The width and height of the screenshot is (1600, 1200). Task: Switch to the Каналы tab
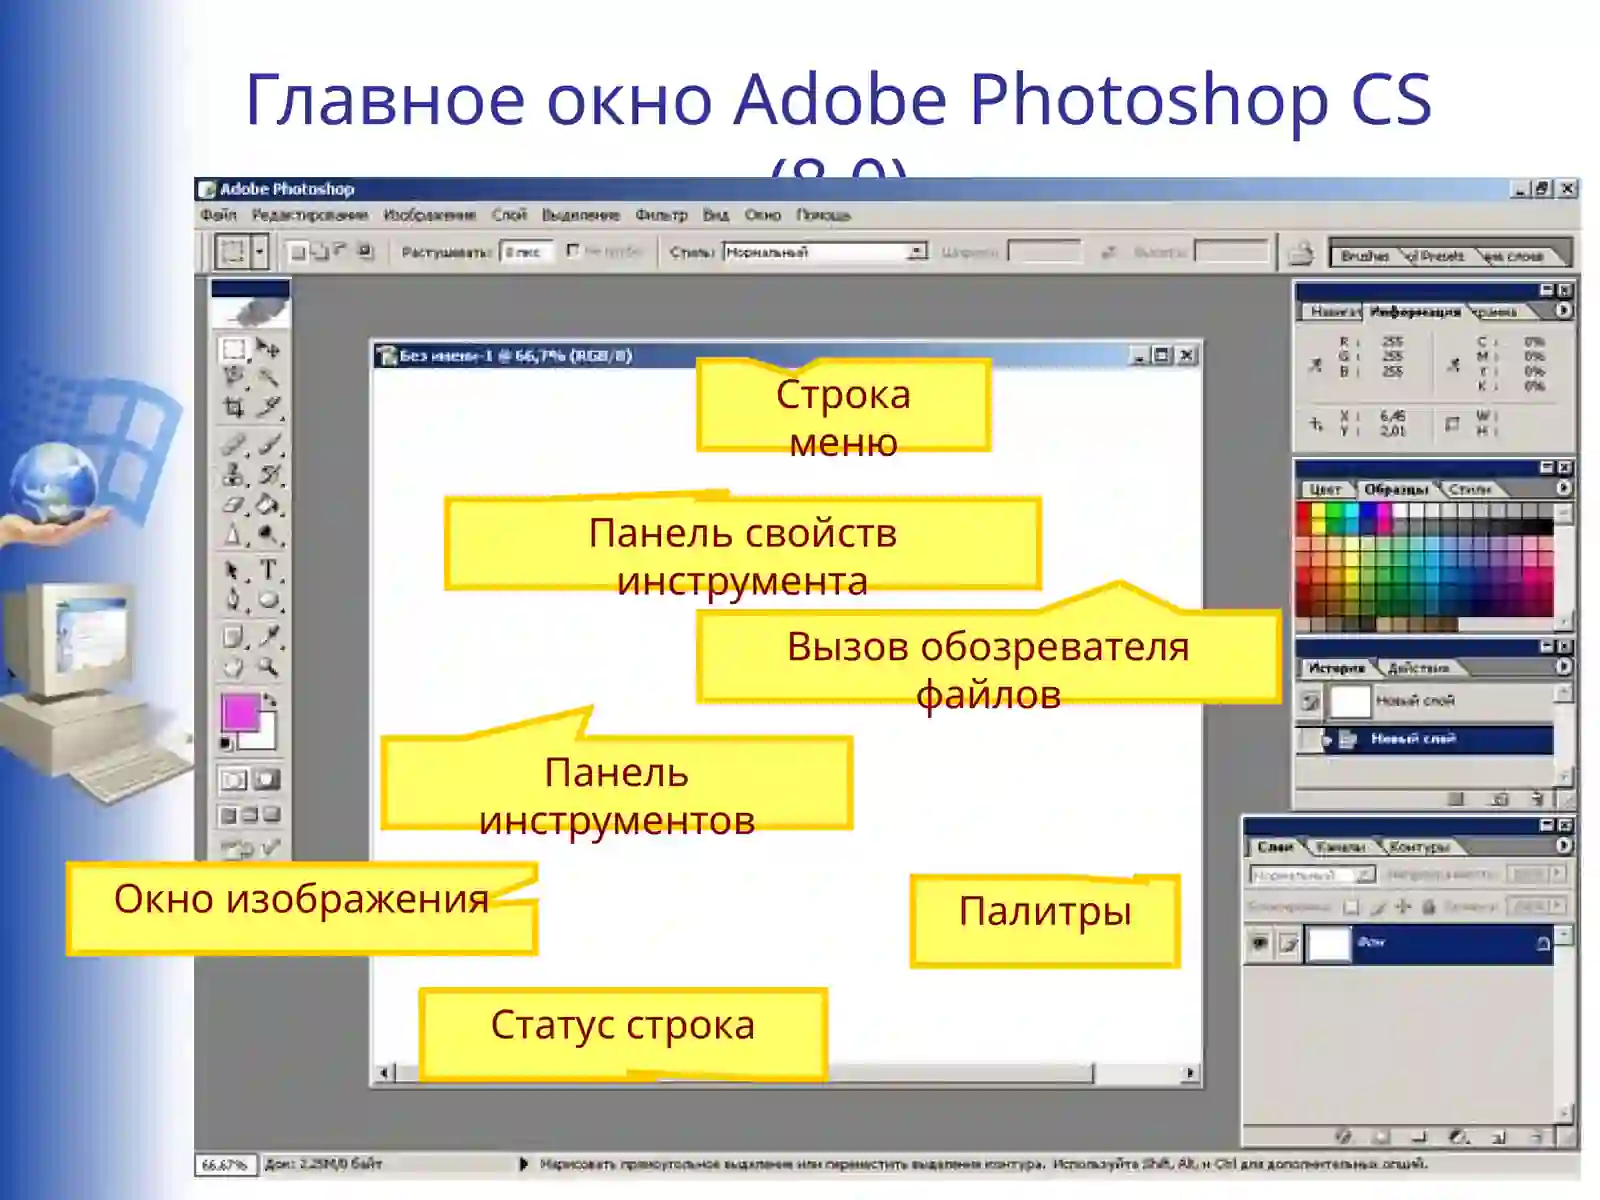pyautogui.click(x=1340, y=847)
